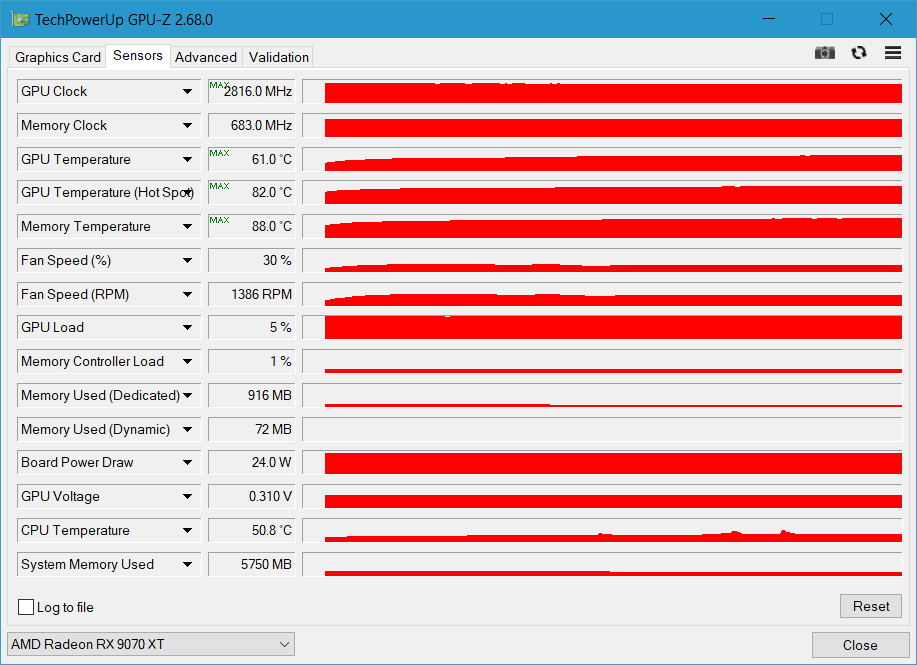This screenshot has height=665, width=917.
Task: Click the CPU Temperature history graph
Action: click(602, 530)
